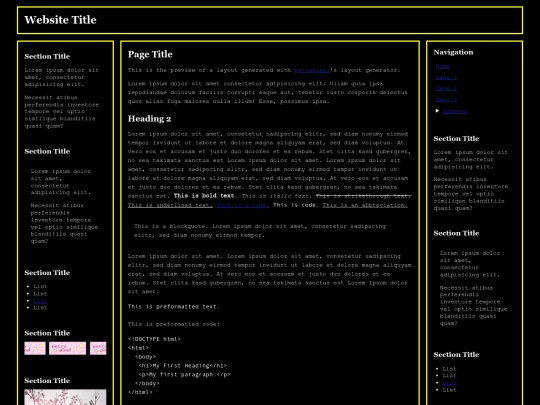Click the 'This is a link.' hyperlink

coord(243,205)
